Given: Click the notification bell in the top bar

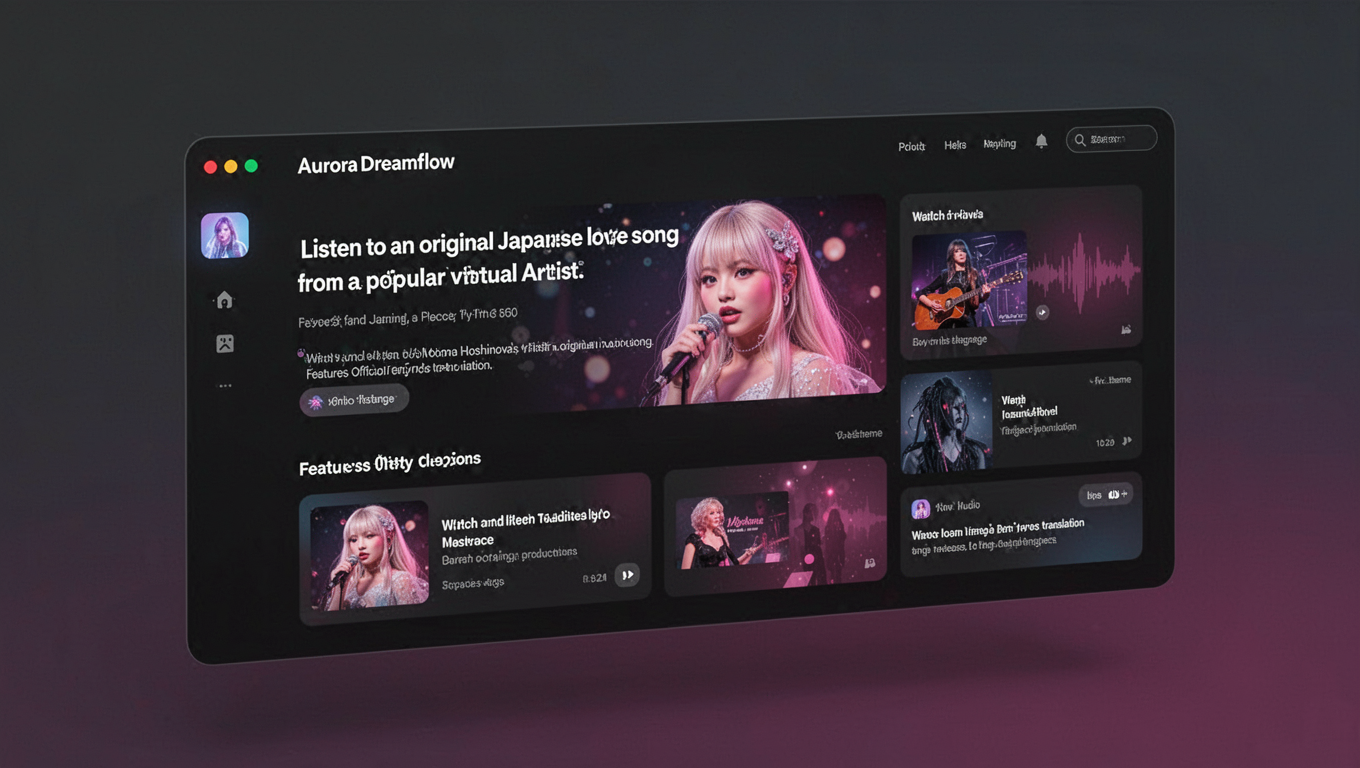Looking at the screenshot, I should tap(1041, 142).
